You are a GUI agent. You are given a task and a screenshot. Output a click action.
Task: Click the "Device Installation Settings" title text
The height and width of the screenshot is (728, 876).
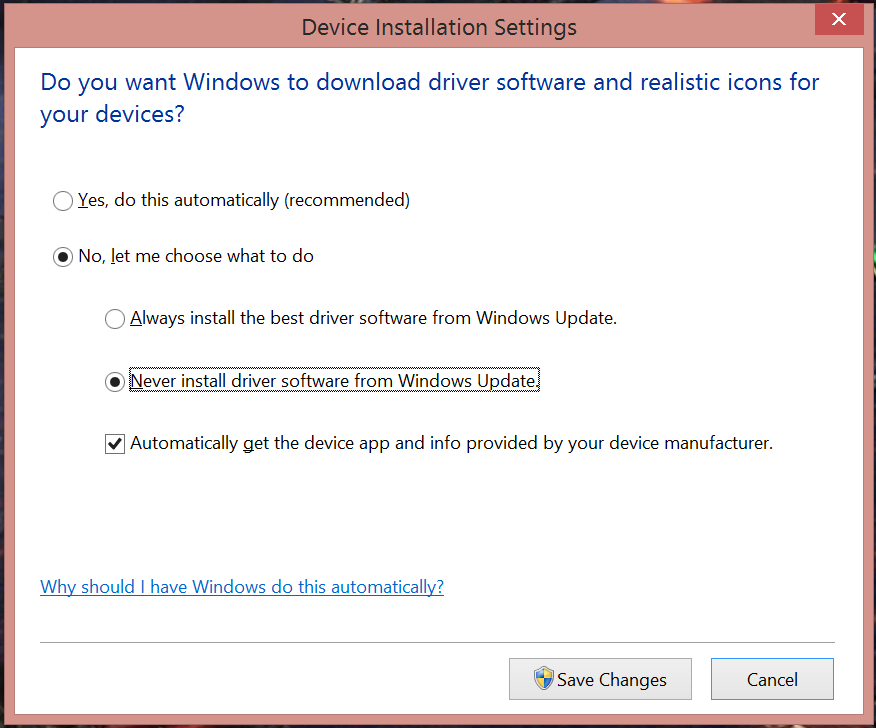tap(439, 27)
